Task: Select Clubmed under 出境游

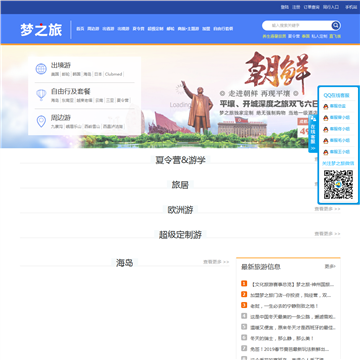Action: 113,74
